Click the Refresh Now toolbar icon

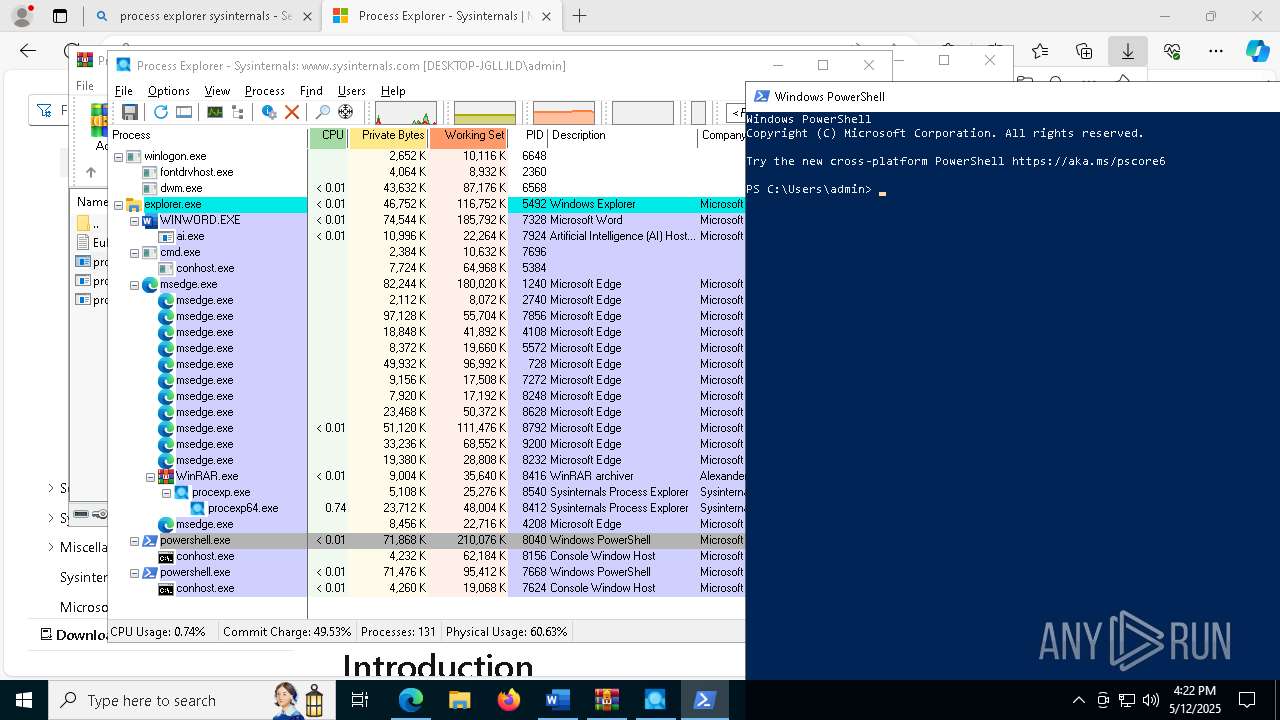pyautogui.click(x=160, y=112)
